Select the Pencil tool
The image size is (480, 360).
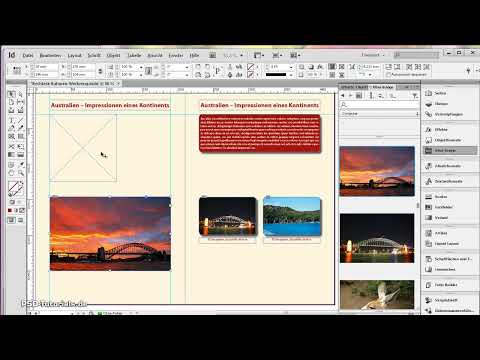[20, 128]
